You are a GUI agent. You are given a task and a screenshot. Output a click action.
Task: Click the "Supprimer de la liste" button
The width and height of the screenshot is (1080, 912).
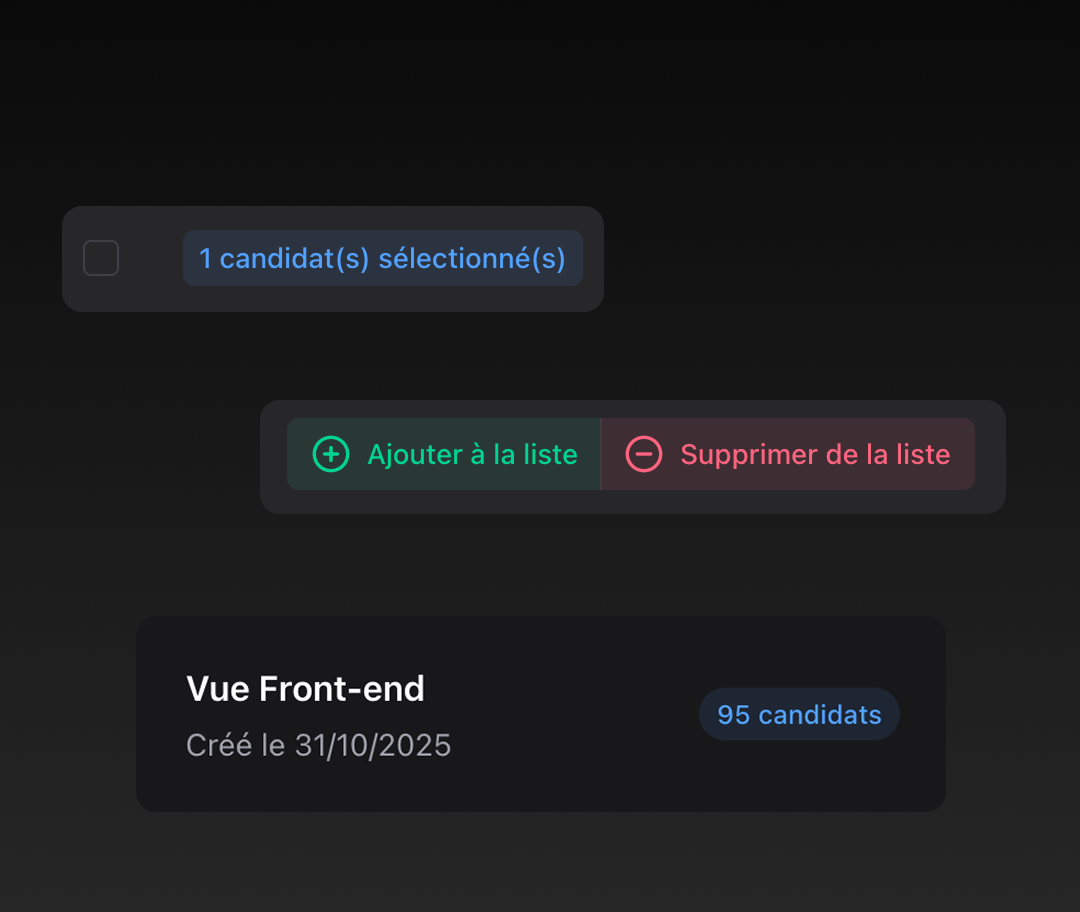point(788,454)
